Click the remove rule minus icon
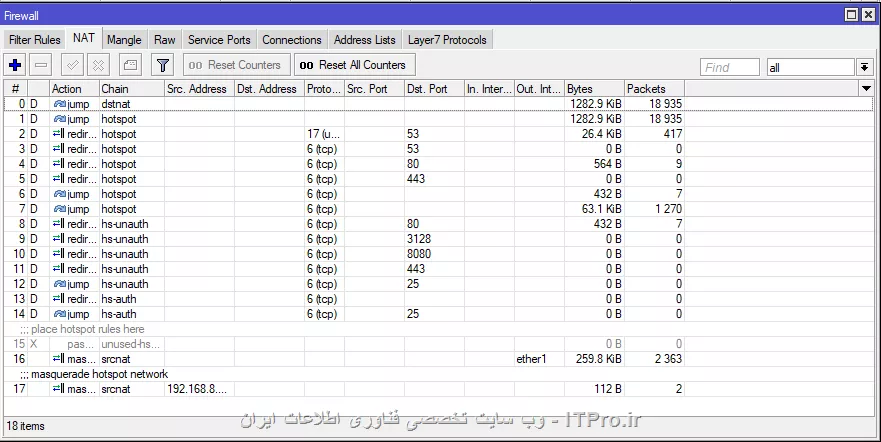 click(41, 65)
